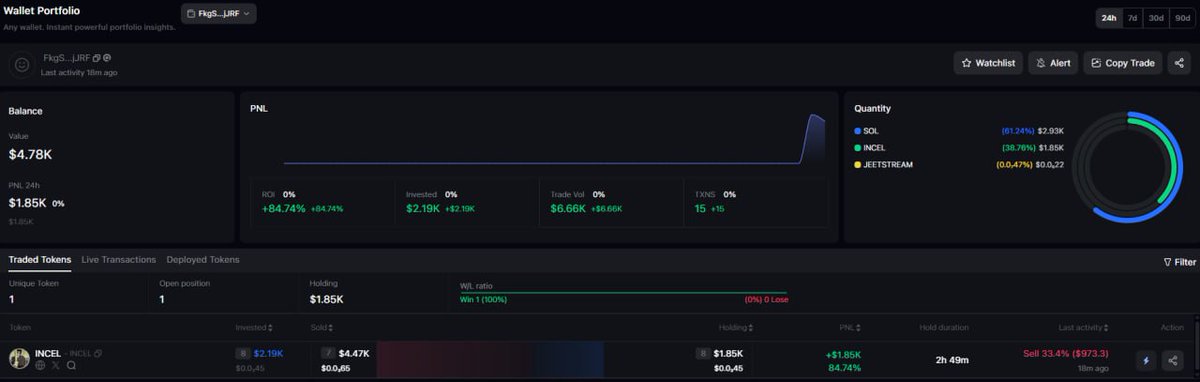
Task: Switch to Live Transactions tab
Action: (119, 260)
